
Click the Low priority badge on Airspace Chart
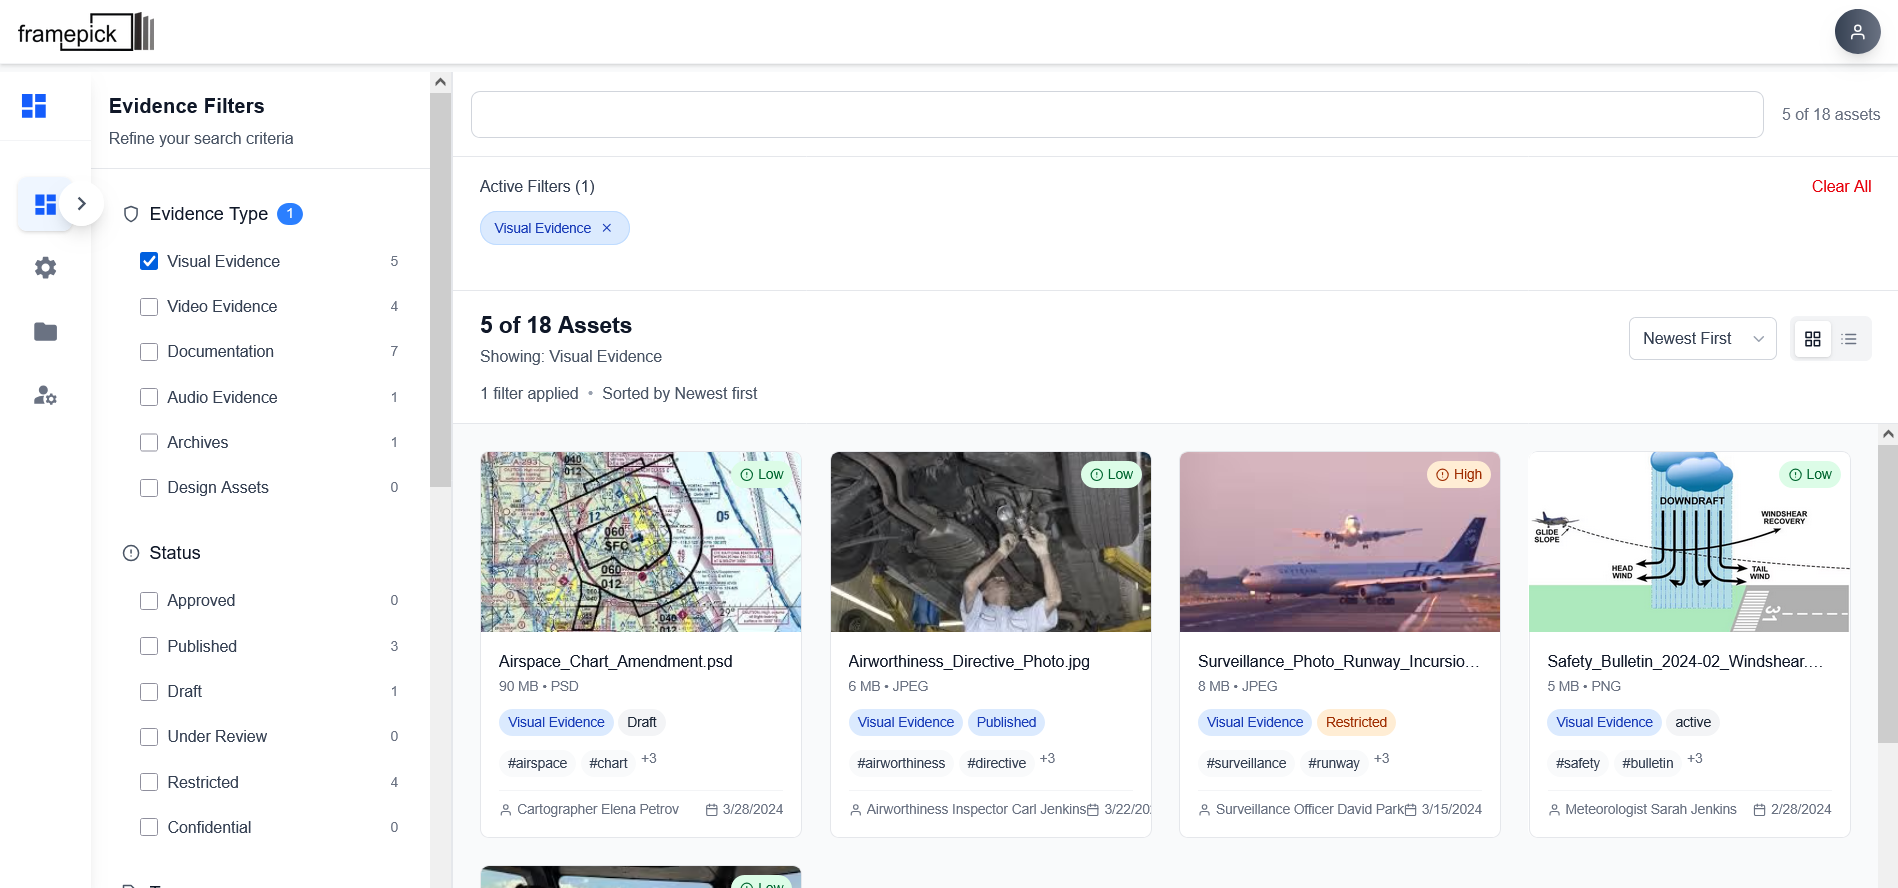762,475
